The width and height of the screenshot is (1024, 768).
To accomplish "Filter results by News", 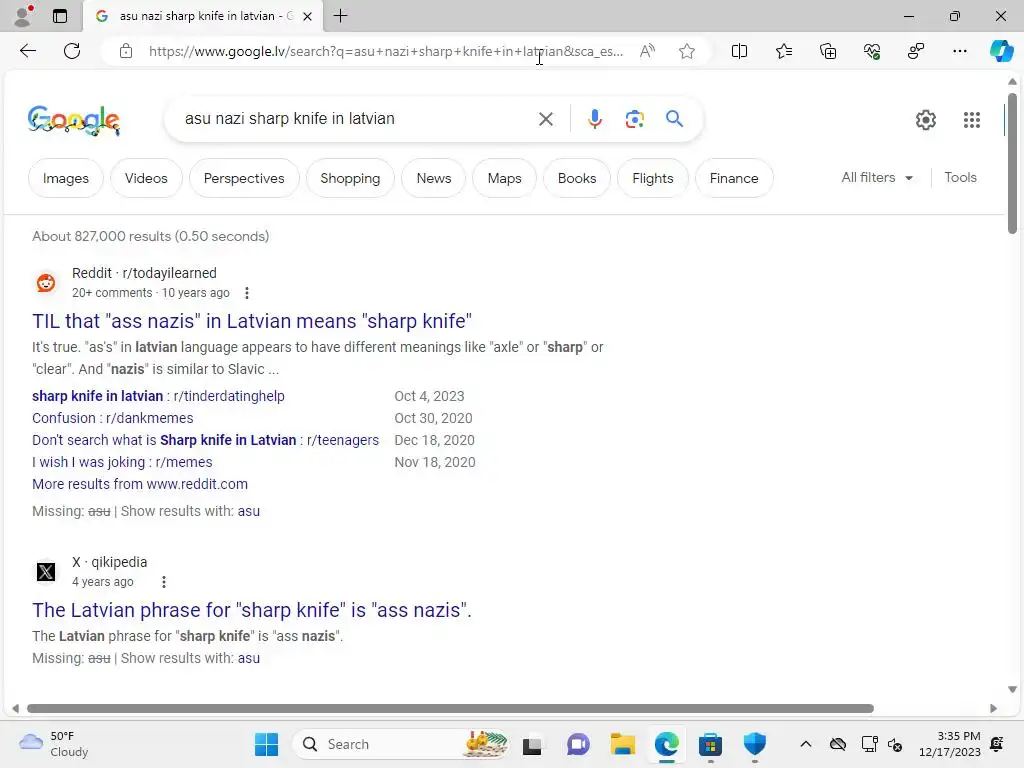I will [434, 178].
